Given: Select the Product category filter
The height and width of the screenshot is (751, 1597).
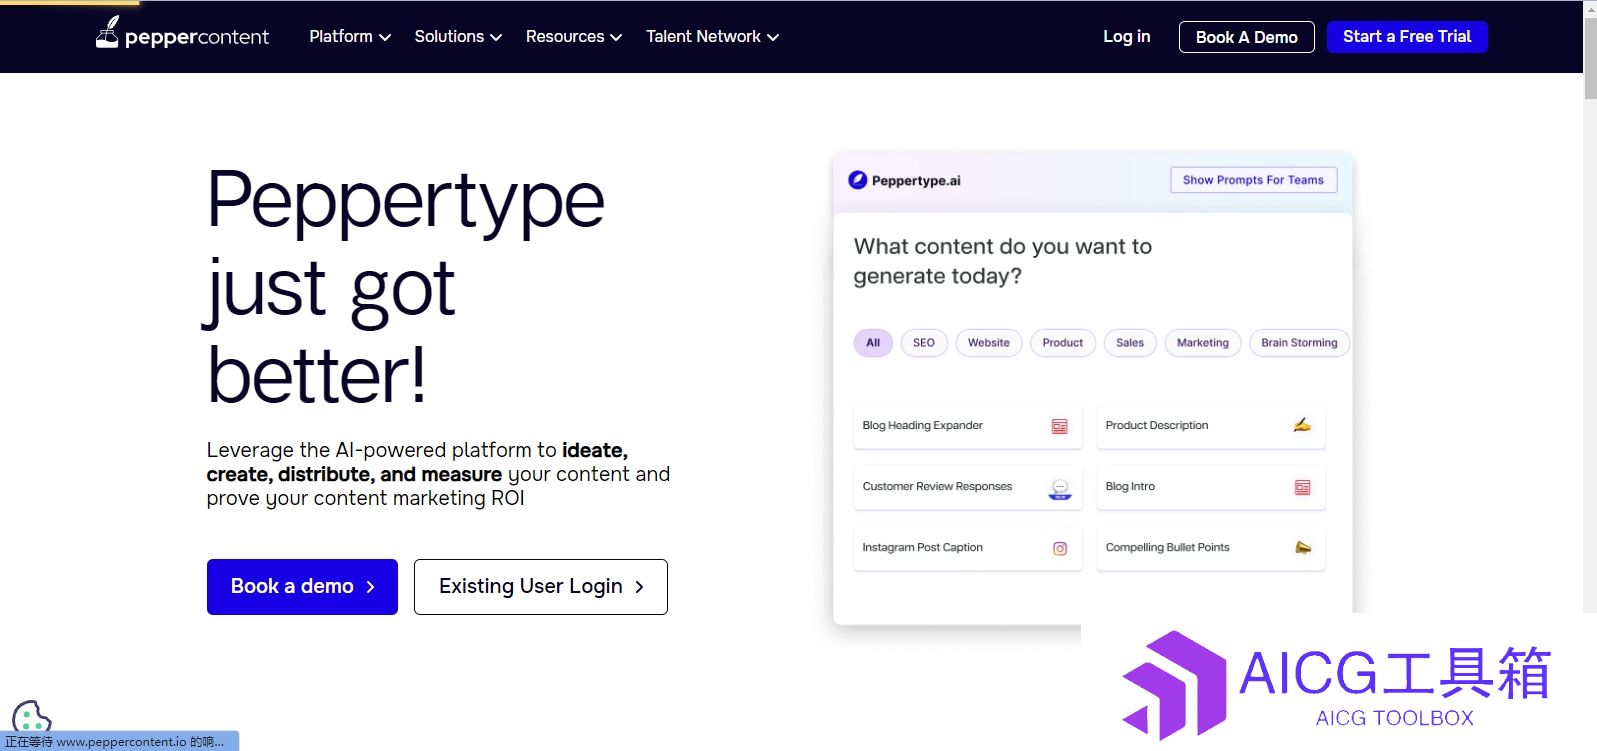Looking at the screenshot, I should tap(1063, 343).
